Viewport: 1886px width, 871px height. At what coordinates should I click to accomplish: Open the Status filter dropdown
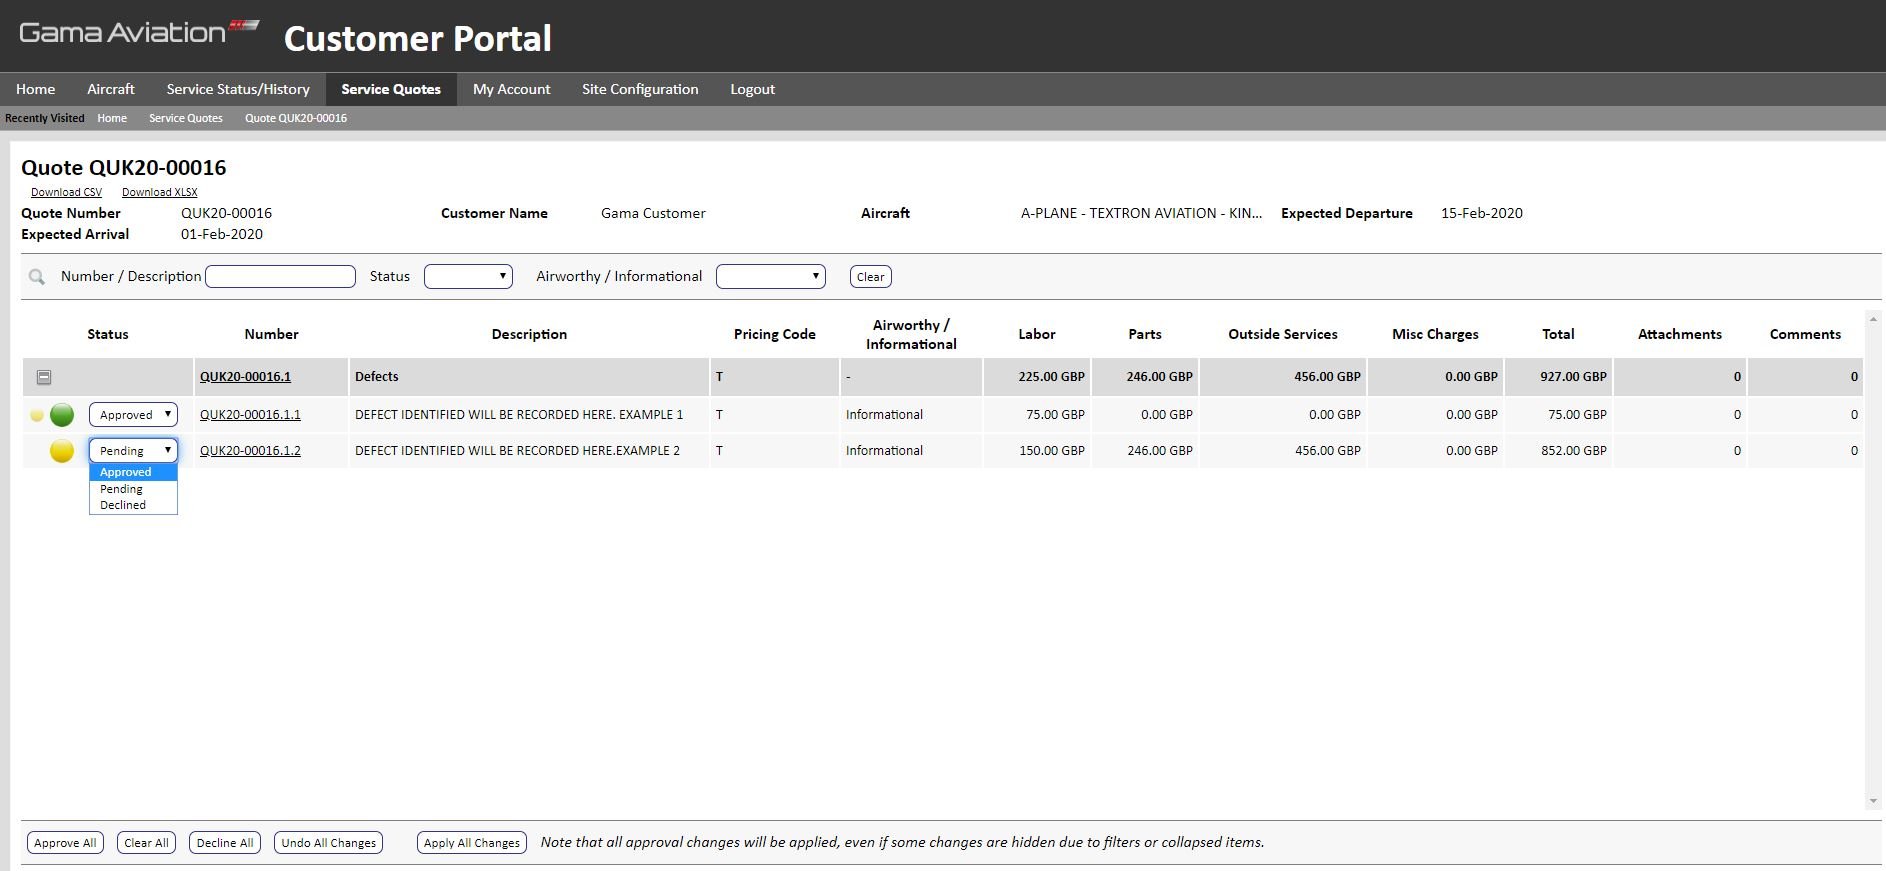[x=468, y=276]
